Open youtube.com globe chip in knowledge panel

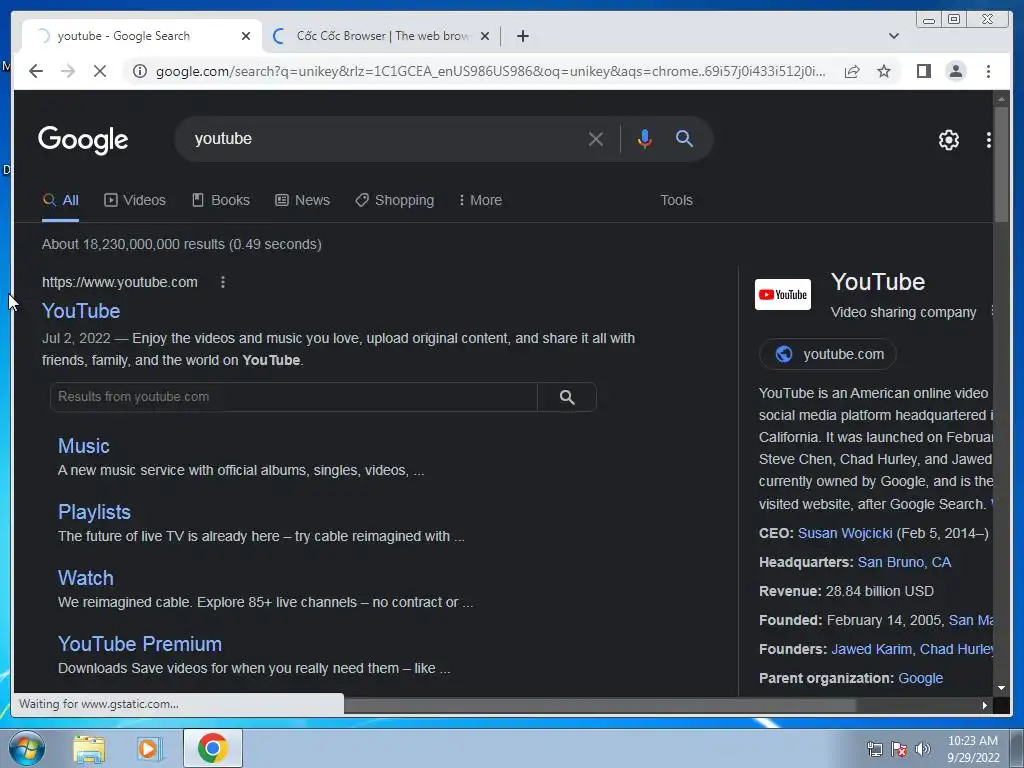827,354
